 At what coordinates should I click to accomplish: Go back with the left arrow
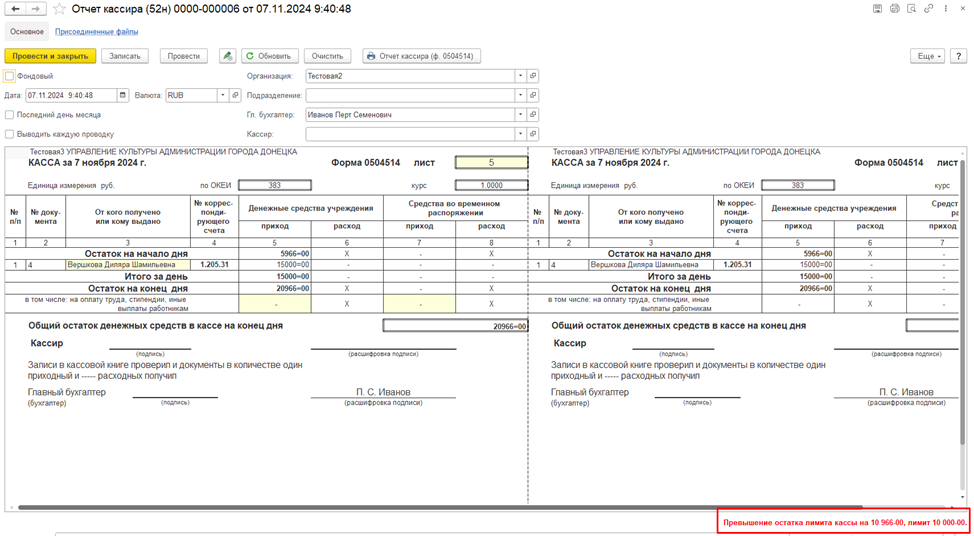click(x=15, y=9)
